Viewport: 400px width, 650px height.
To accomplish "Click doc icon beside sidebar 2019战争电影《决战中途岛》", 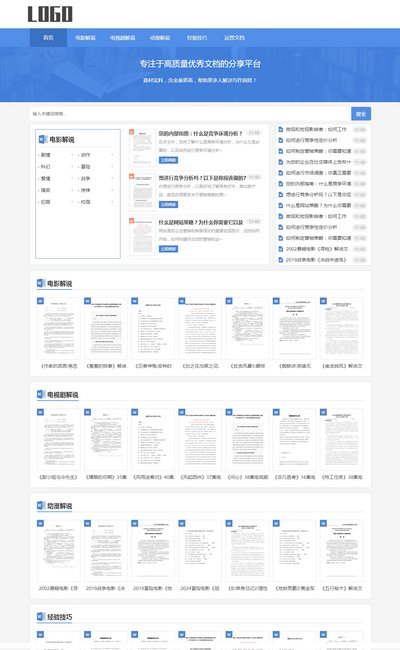I will pos(281,260).
